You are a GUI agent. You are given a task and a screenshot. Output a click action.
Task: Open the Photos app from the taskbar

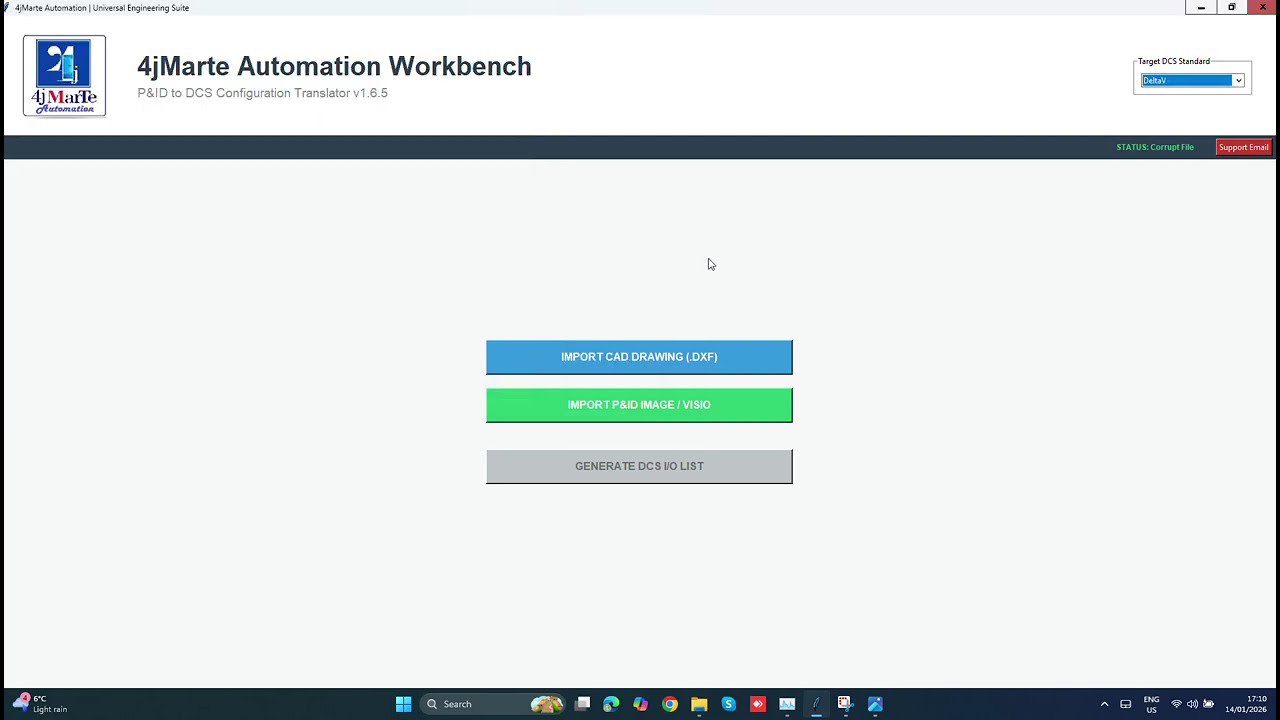pos(875,704)
